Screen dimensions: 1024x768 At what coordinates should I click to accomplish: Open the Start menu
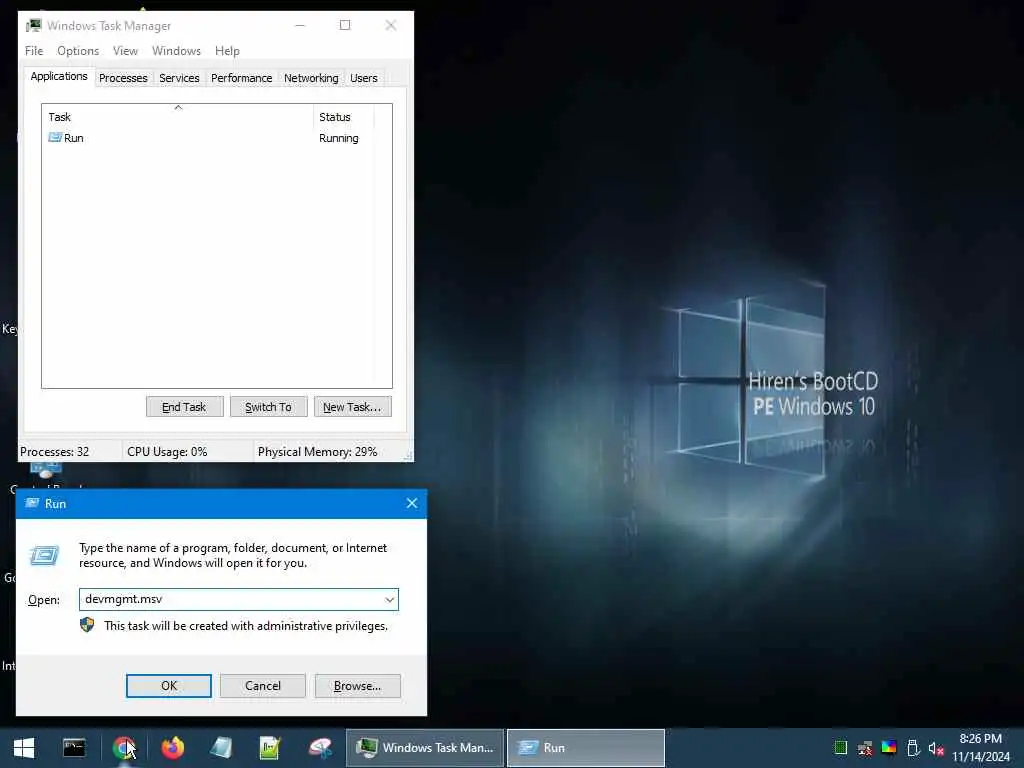click(24, 748)
